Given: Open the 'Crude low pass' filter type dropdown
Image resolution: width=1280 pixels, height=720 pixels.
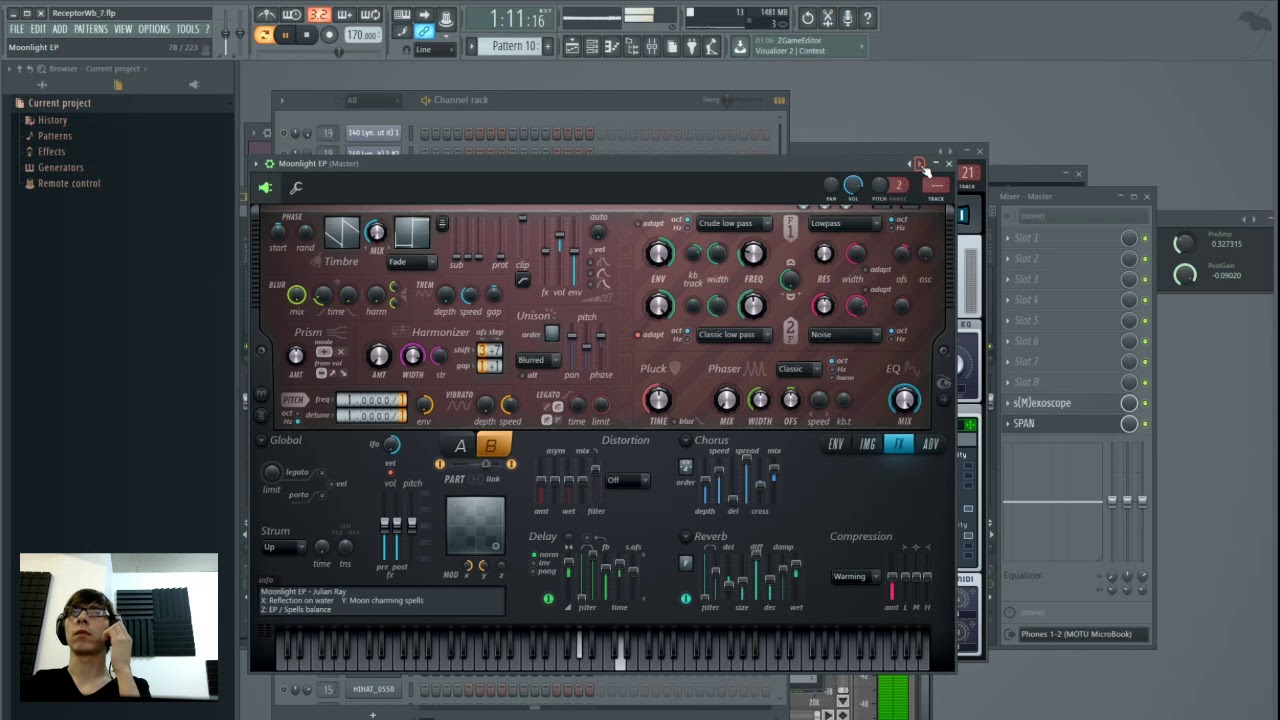Looking at the screenshot, I should (x=733, y=223).
